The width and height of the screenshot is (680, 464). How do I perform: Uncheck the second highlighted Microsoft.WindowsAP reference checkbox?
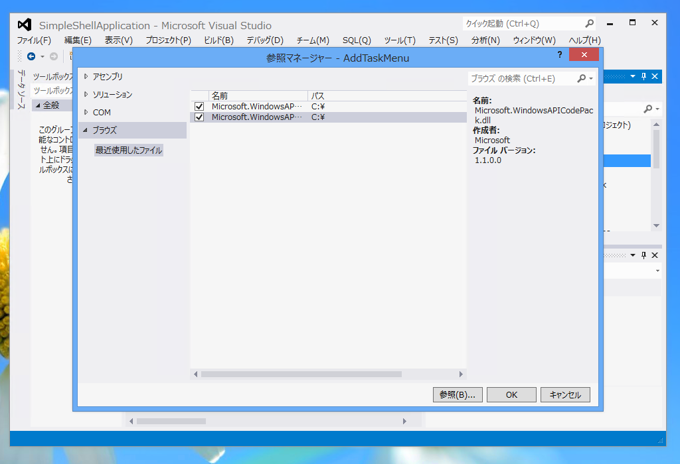(199, 117)
